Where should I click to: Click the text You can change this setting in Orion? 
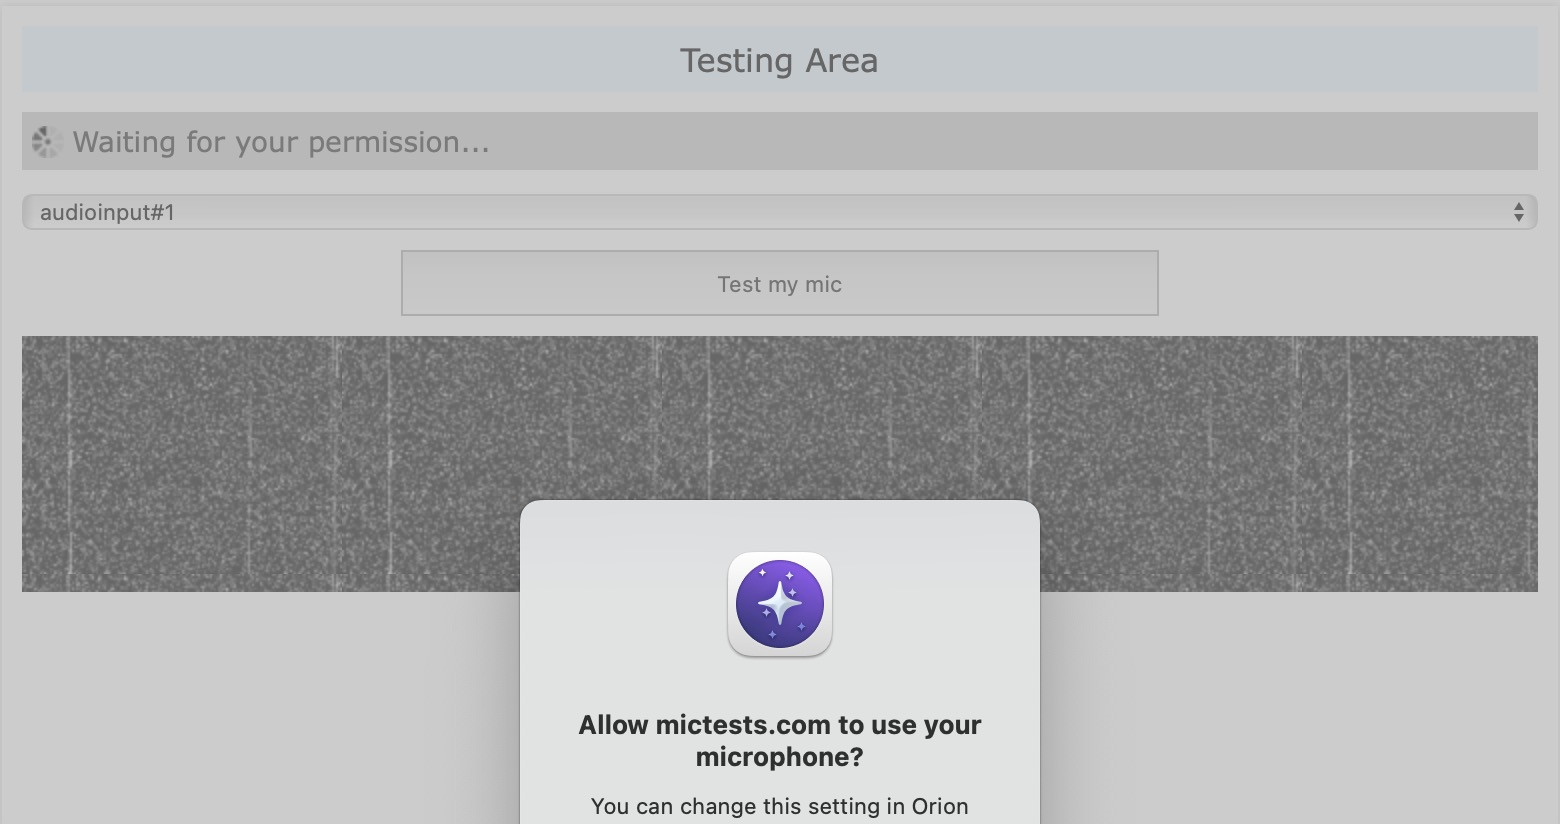(779, 806)
